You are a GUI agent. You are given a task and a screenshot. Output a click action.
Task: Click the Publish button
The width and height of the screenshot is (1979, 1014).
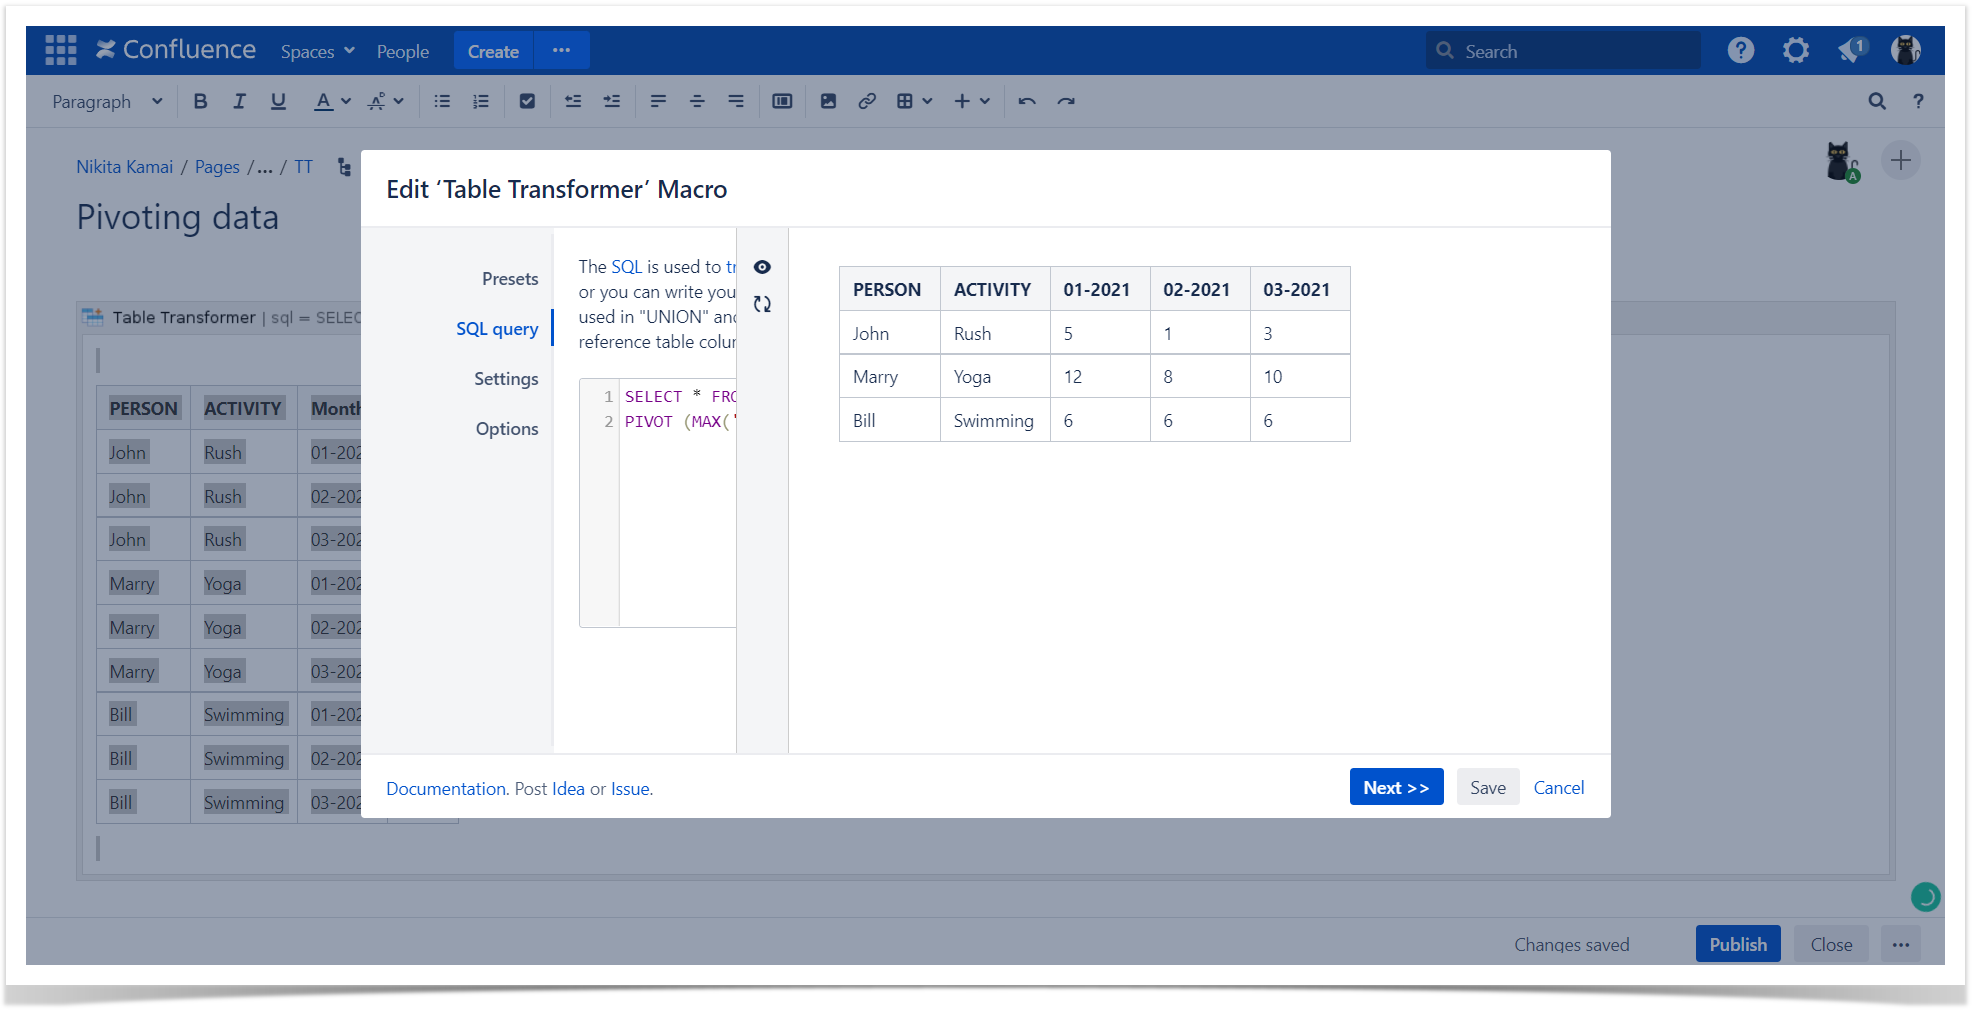[1737, 944]
